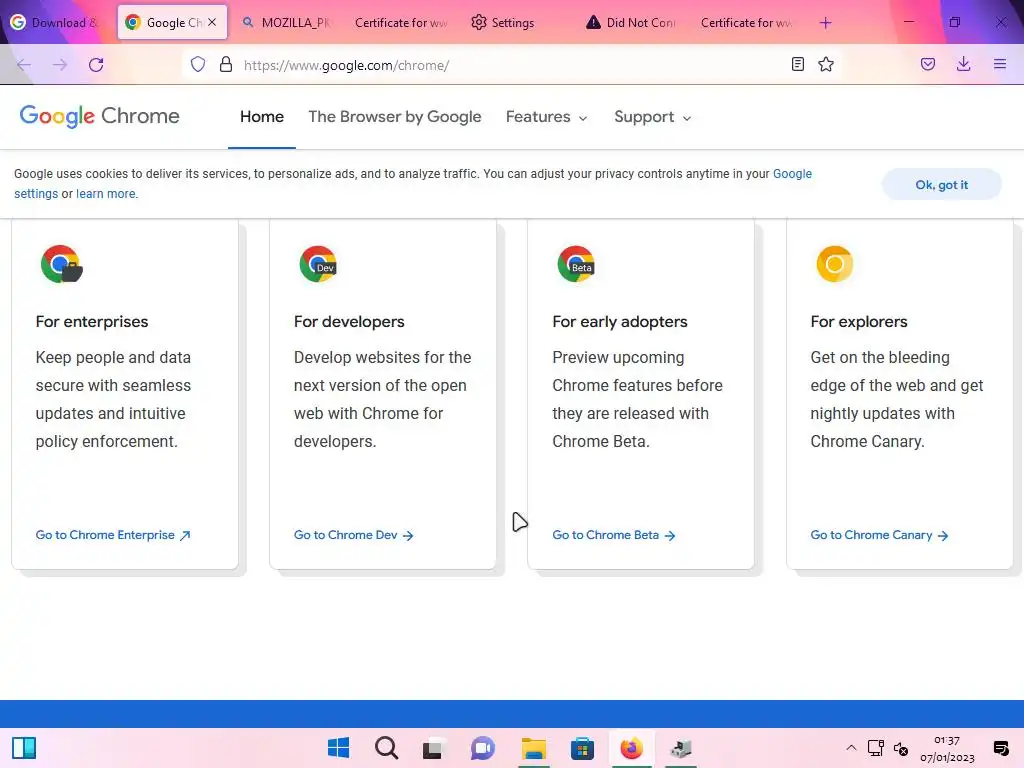Click the muted volume tray icon
Viewport: 1024px width, 768px height.
click(x=901, y=748)
